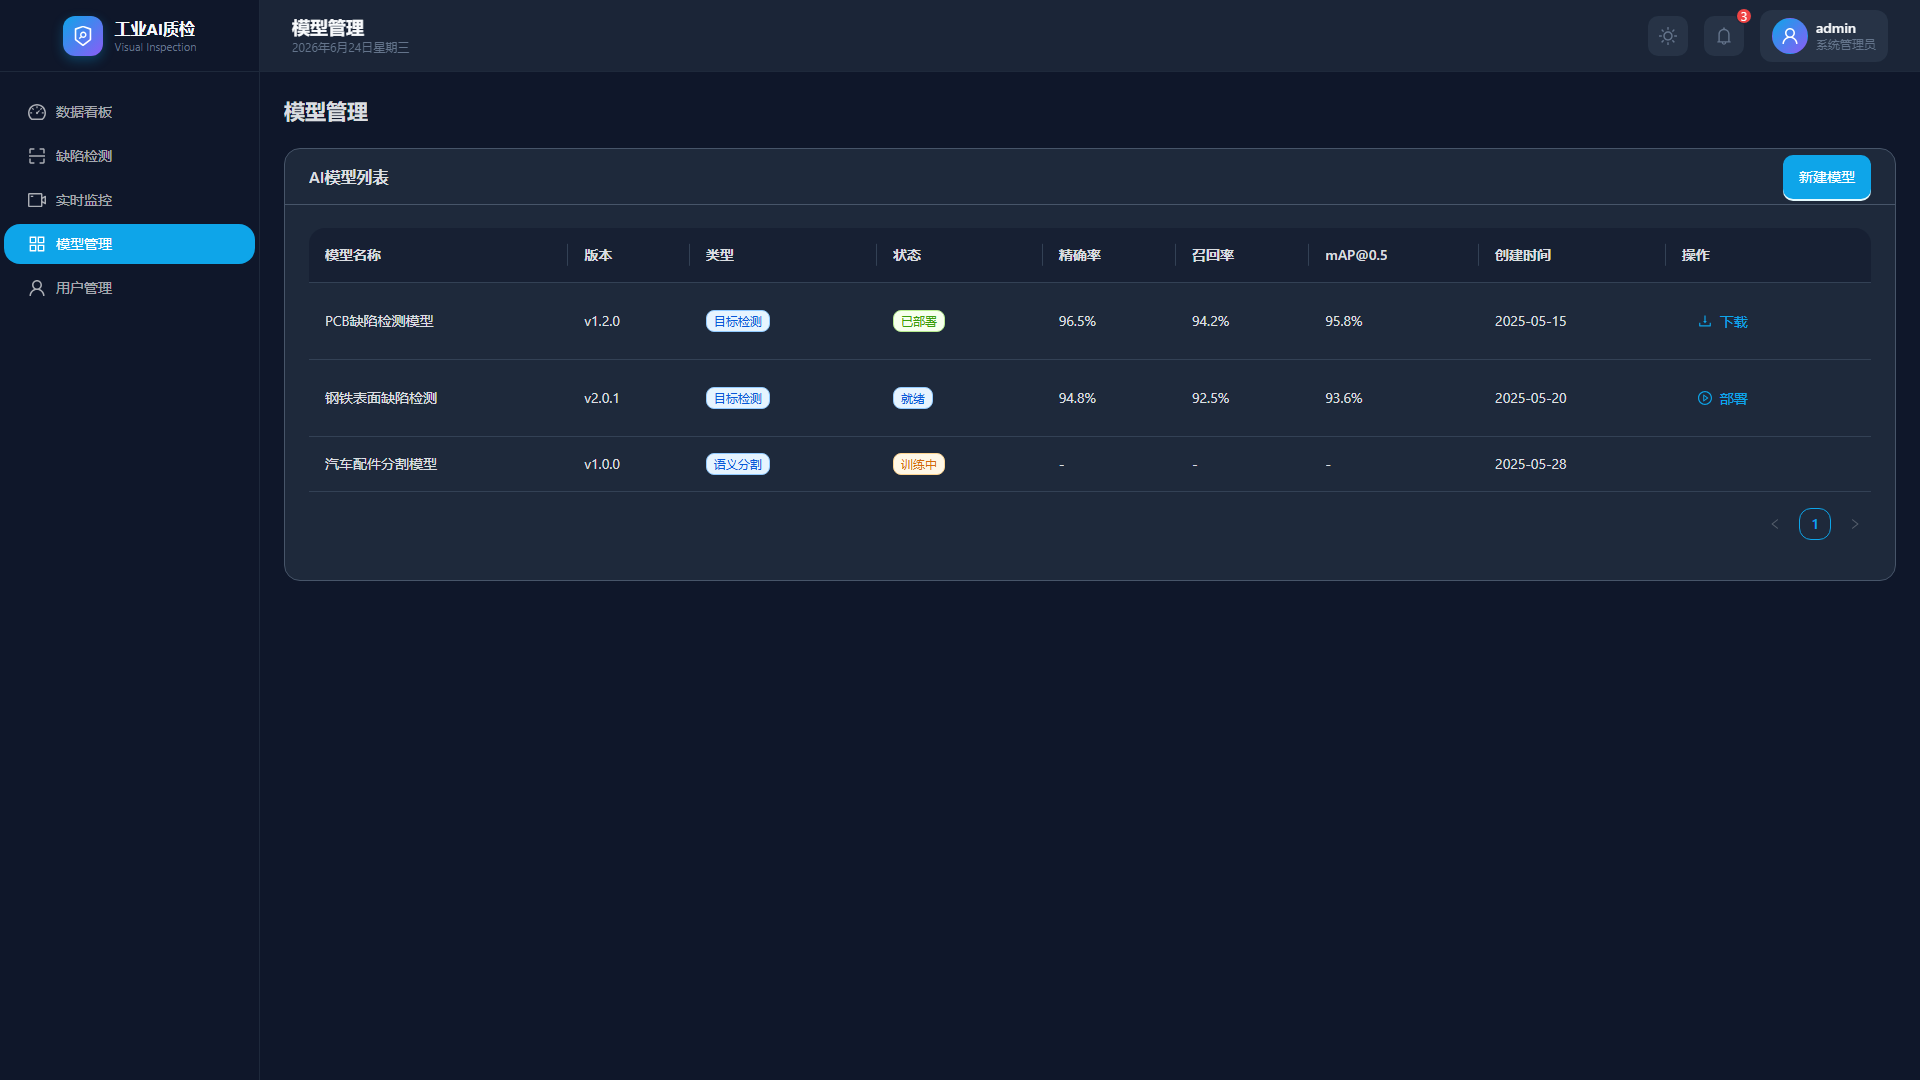Toggle the light/dark theme sun icon
1920x1080 pixels.
[1668, 36]
